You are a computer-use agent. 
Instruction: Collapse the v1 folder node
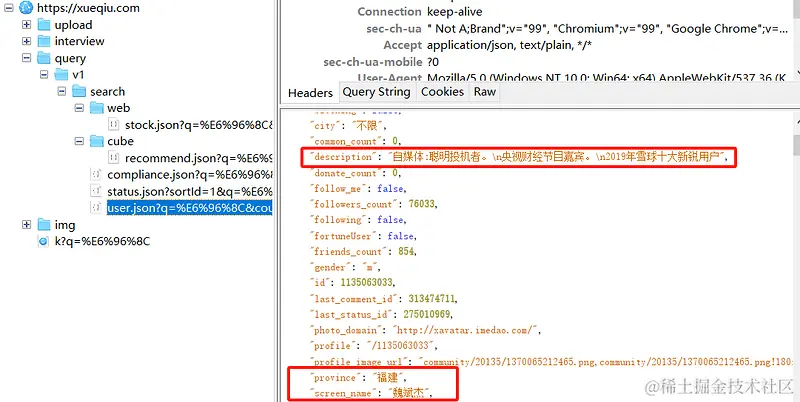44,74
